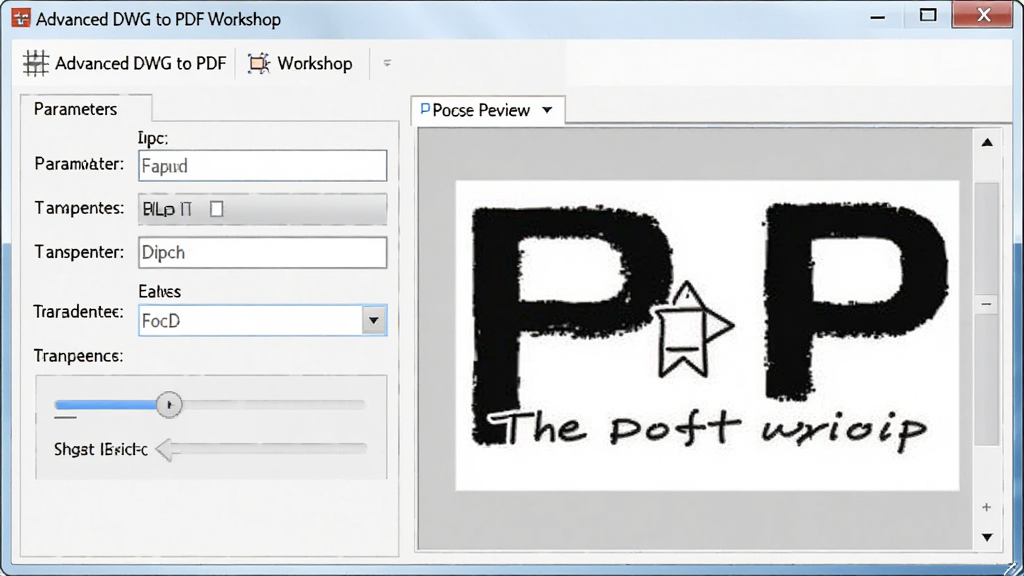The height and width of the screenshot is (576, 1024).
Task: Click the minus zoom icon in the preview
Action: [x=986, y=304]
